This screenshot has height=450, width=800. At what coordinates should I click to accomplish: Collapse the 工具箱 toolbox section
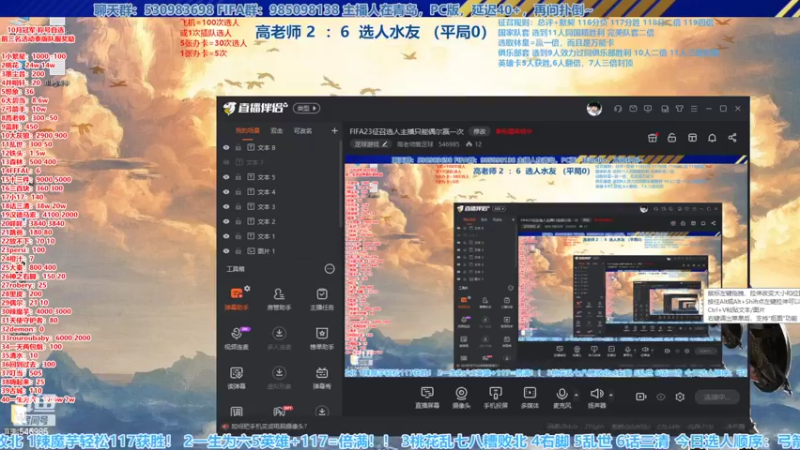(330, 269)
